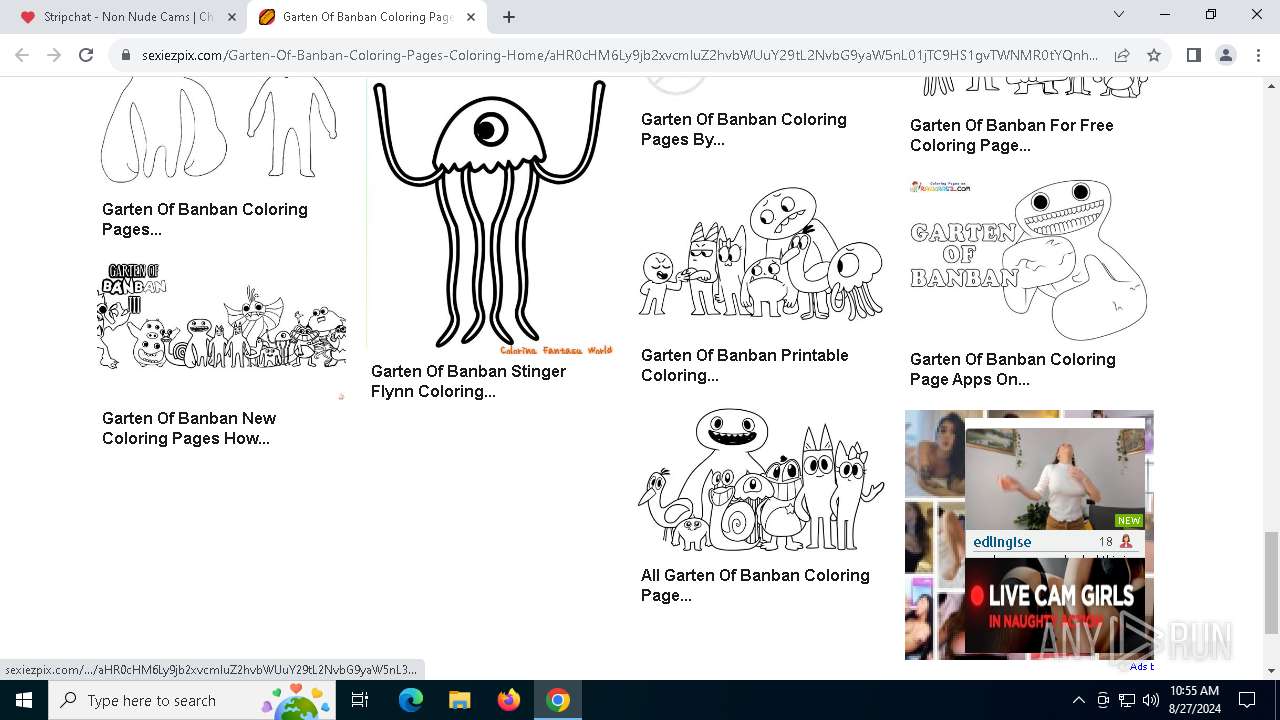The width and height of the screenshot is (1280, 720).
Task: Open Garten Of Banban Coloring Pages... link
Action: tap(205, 219)
